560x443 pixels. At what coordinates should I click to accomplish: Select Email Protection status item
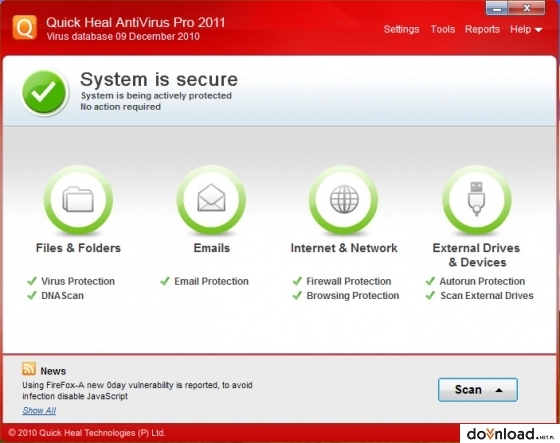(204, 281)
